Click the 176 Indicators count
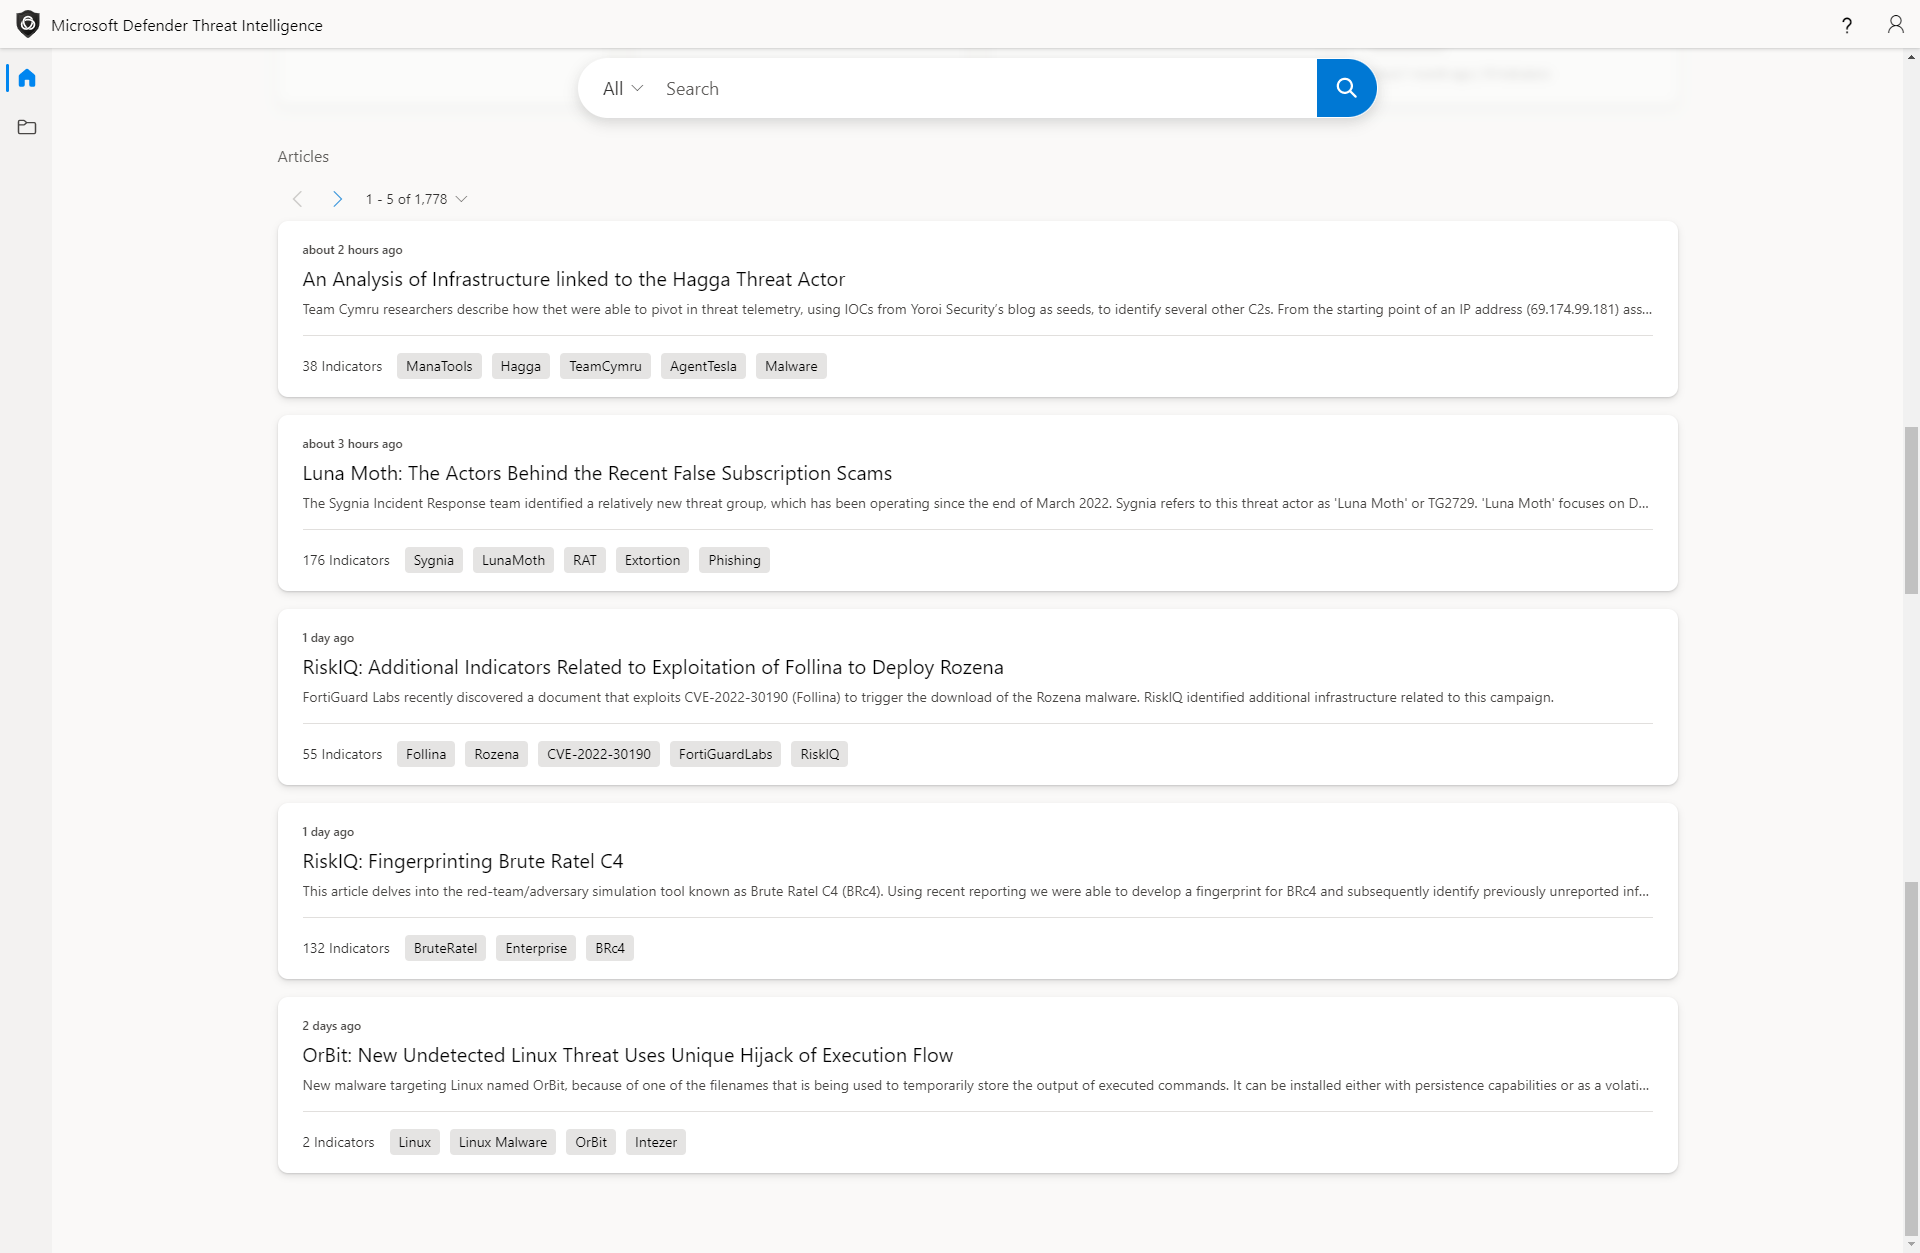The height and width of the screenshot is (1253, 1920). (346, 560)
